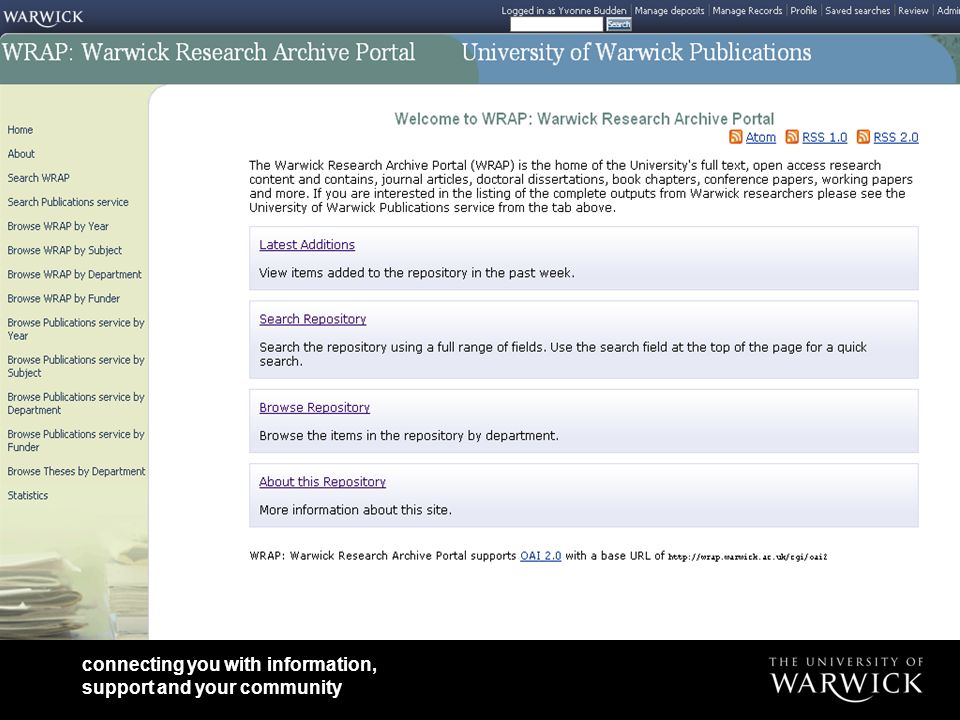Click the University of Warwick footer logo
The width and height of the screenshot is (960, 720).
pyautogui.click(x=846, y=679)
